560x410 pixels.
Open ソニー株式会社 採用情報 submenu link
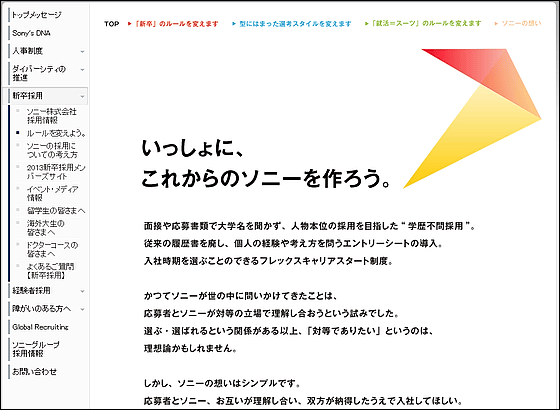[52, 116]
